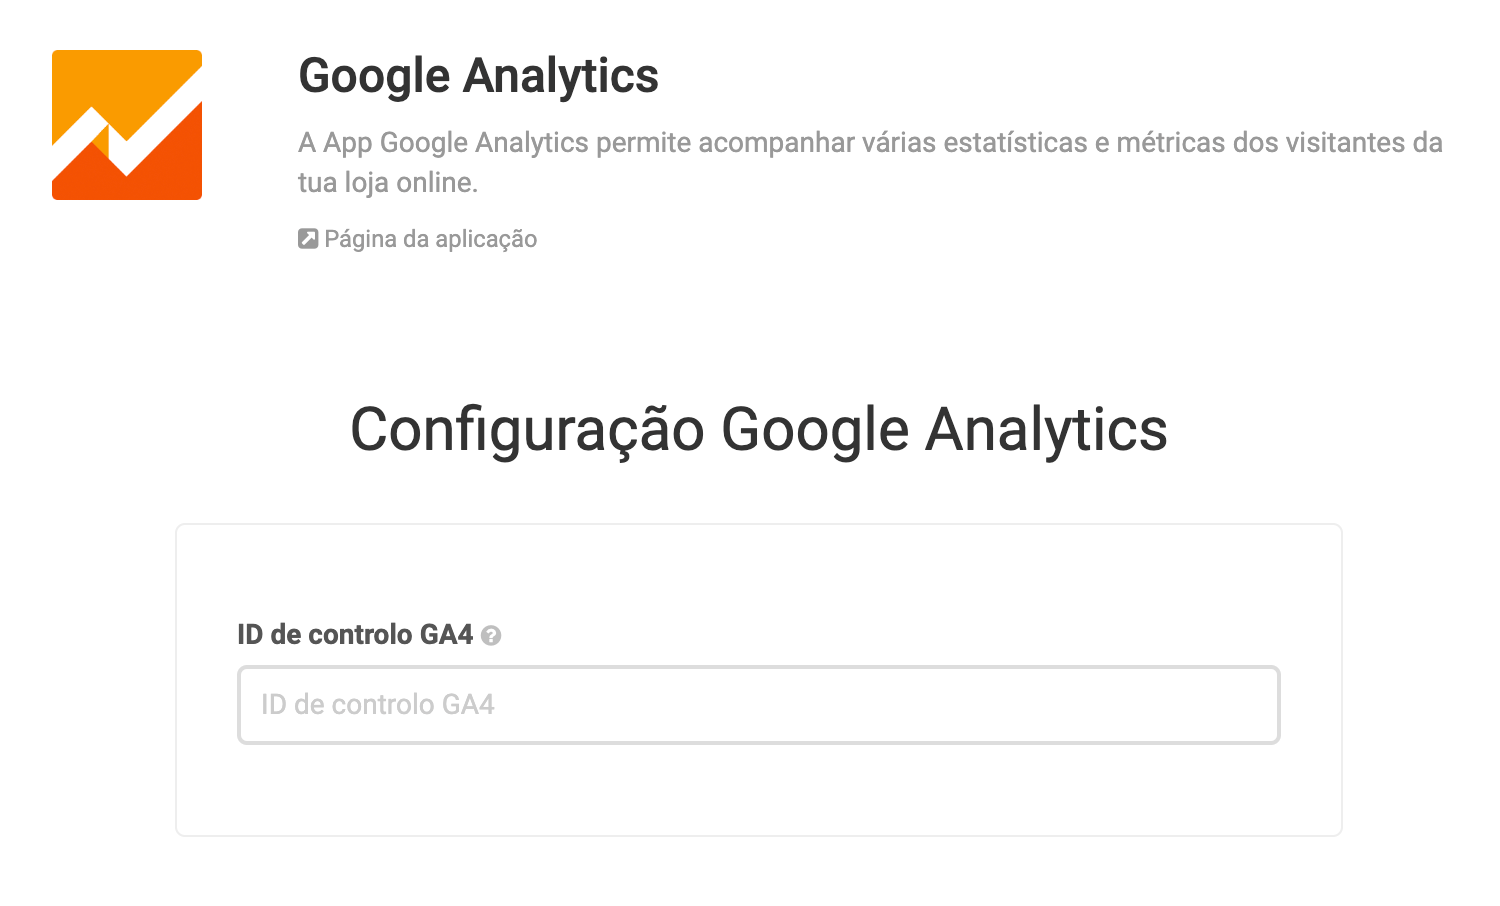Click the "Google Analytics" bold app title
Screen dimensions: 1500x906
478,76
